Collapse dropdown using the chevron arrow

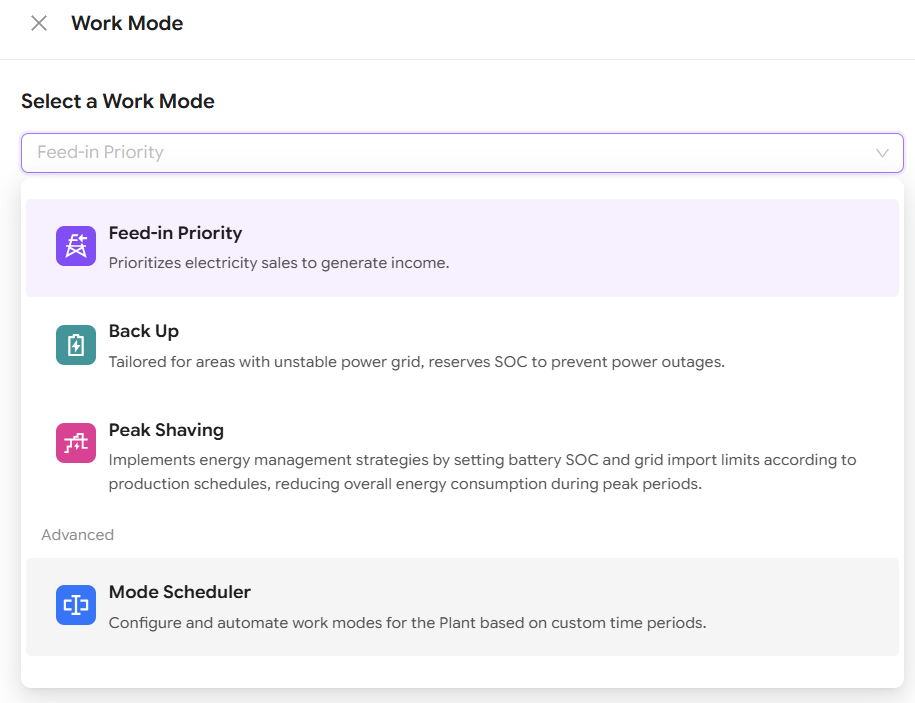882,153
